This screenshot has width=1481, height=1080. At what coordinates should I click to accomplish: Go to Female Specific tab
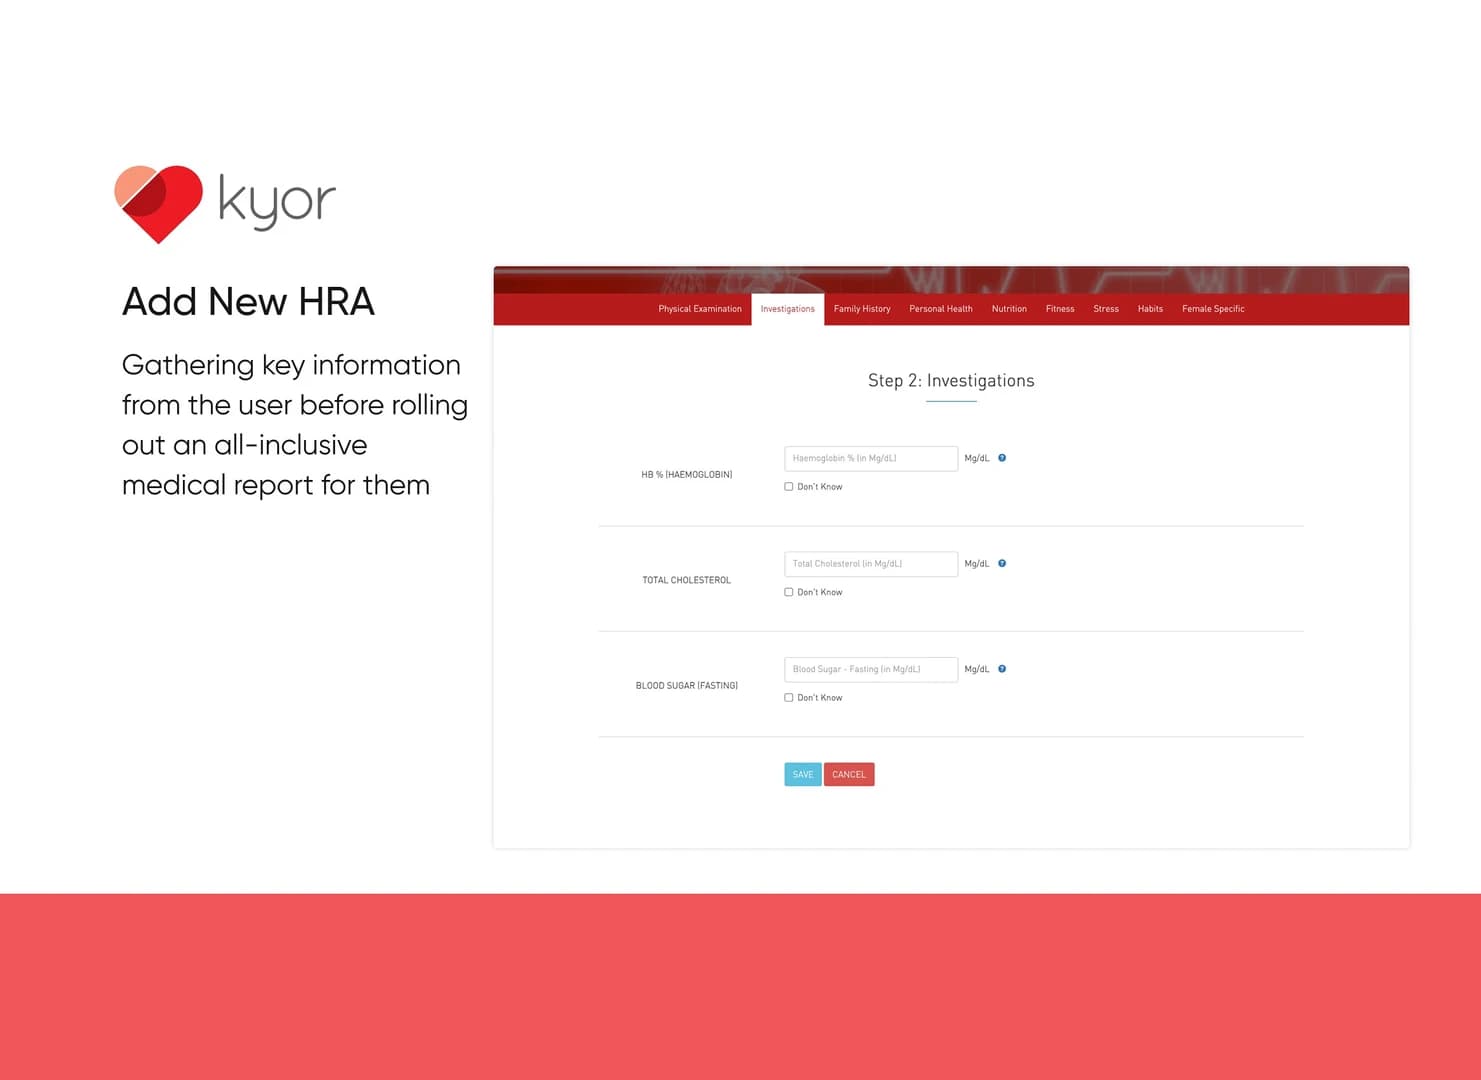[1213, 309]
